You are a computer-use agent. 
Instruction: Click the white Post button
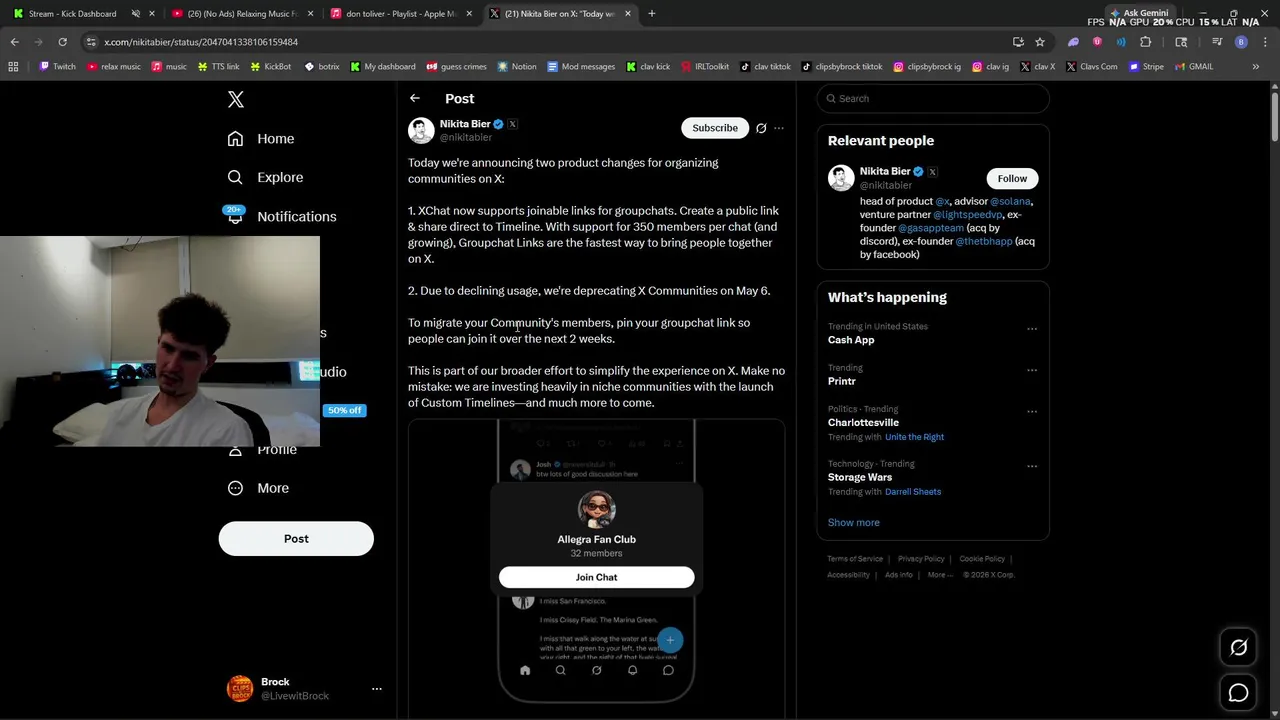(x=296, y=538)
